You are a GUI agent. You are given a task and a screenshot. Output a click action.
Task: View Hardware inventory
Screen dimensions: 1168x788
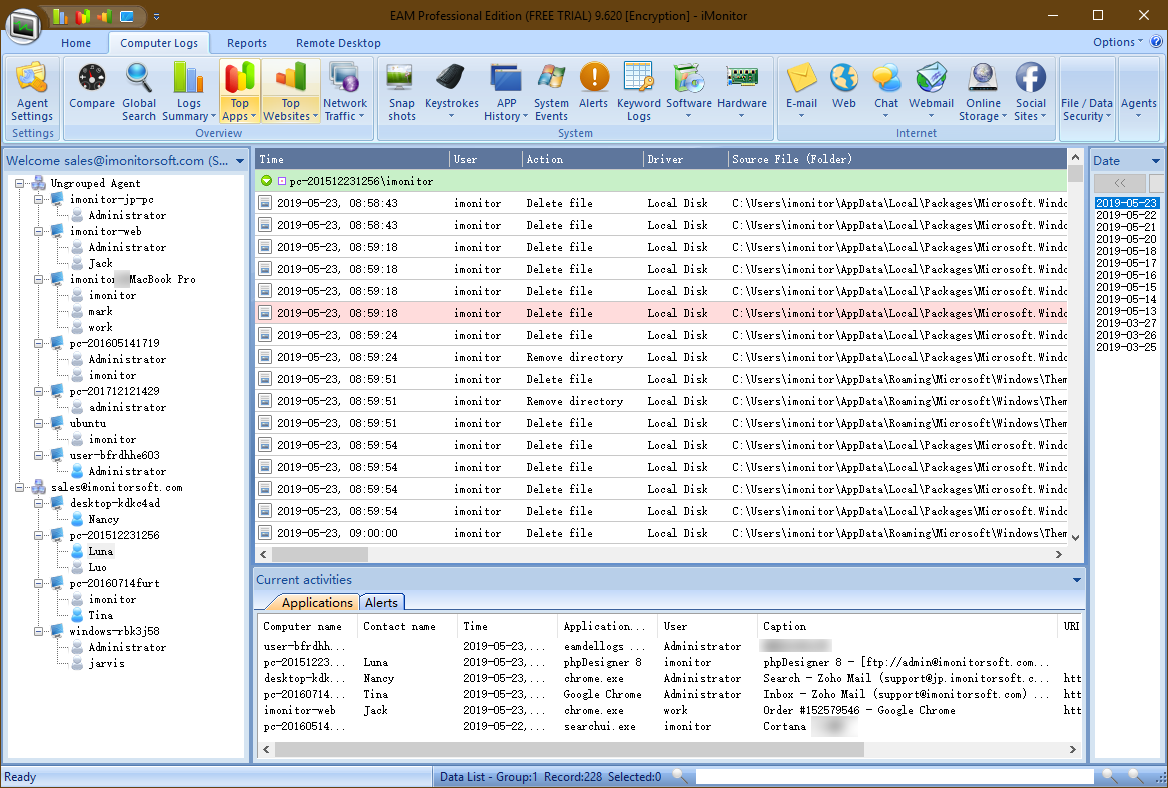click(742, 92)
